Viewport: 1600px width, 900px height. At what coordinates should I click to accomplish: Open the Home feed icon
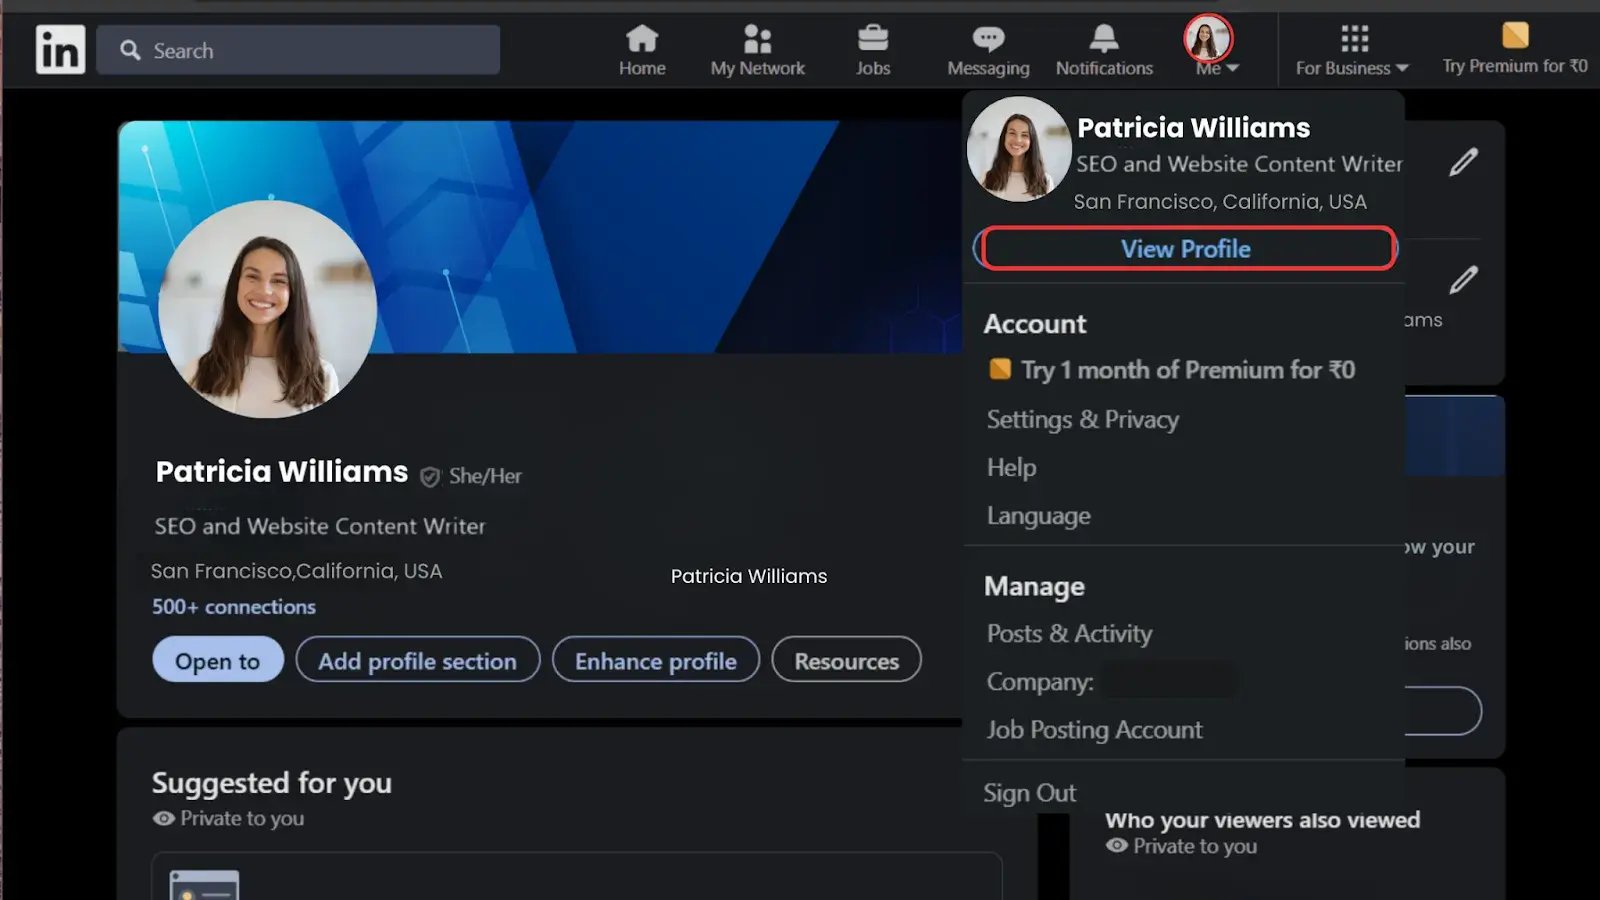tap(641, 40)
